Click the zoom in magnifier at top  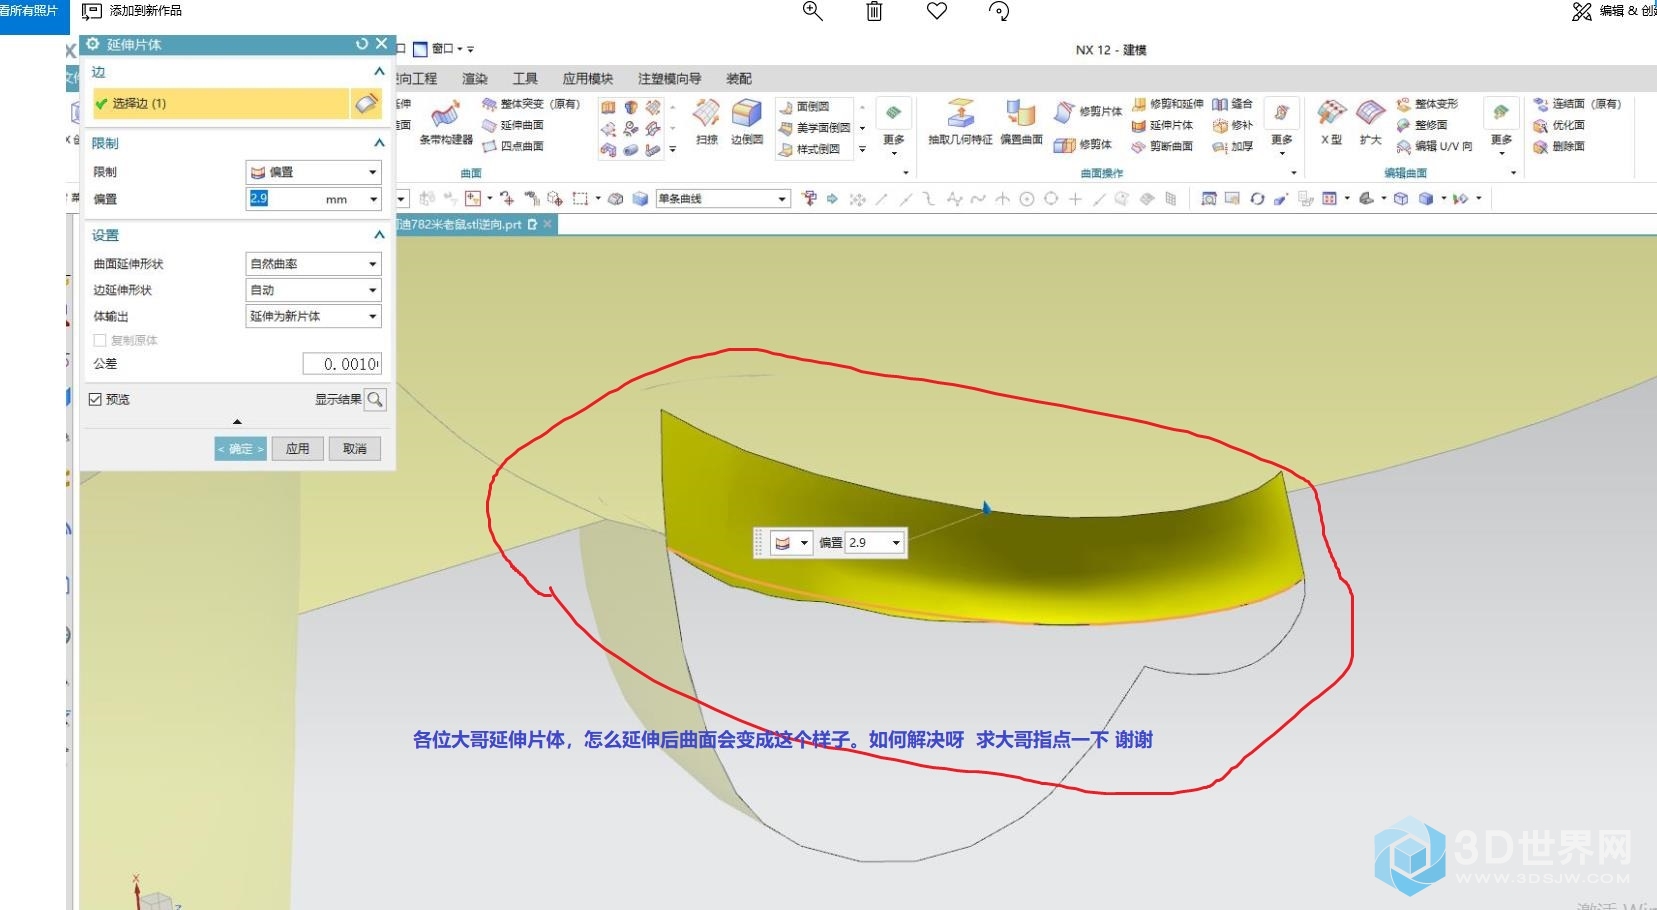click(813, 11)
